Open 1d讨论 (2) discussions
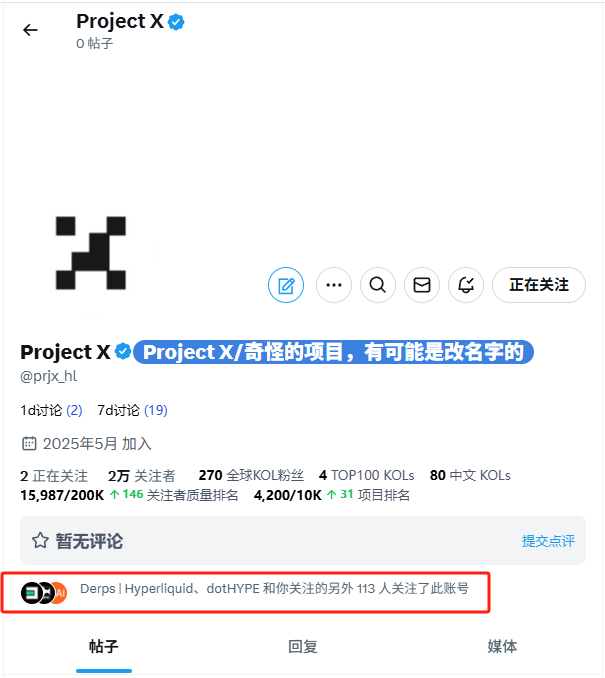605x678 pixels. (51, 410)
